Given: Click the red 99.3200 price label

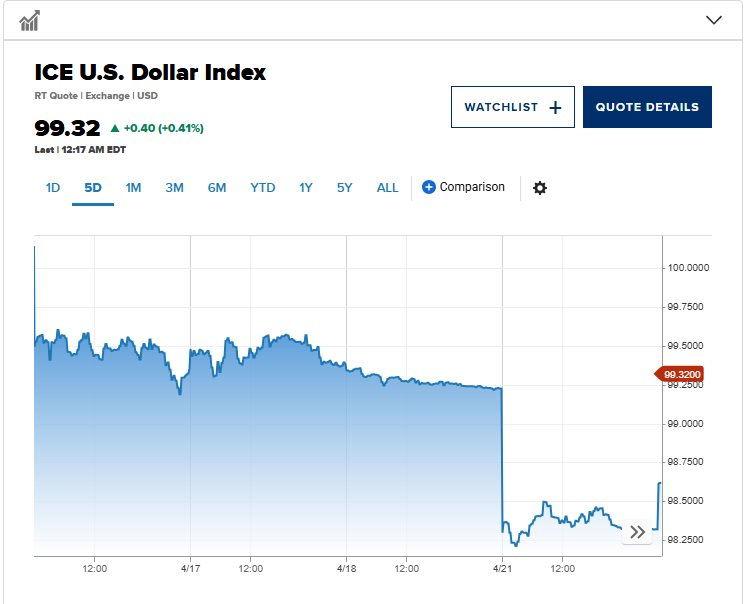Looking at the screenshot, I should pos(680,374).
